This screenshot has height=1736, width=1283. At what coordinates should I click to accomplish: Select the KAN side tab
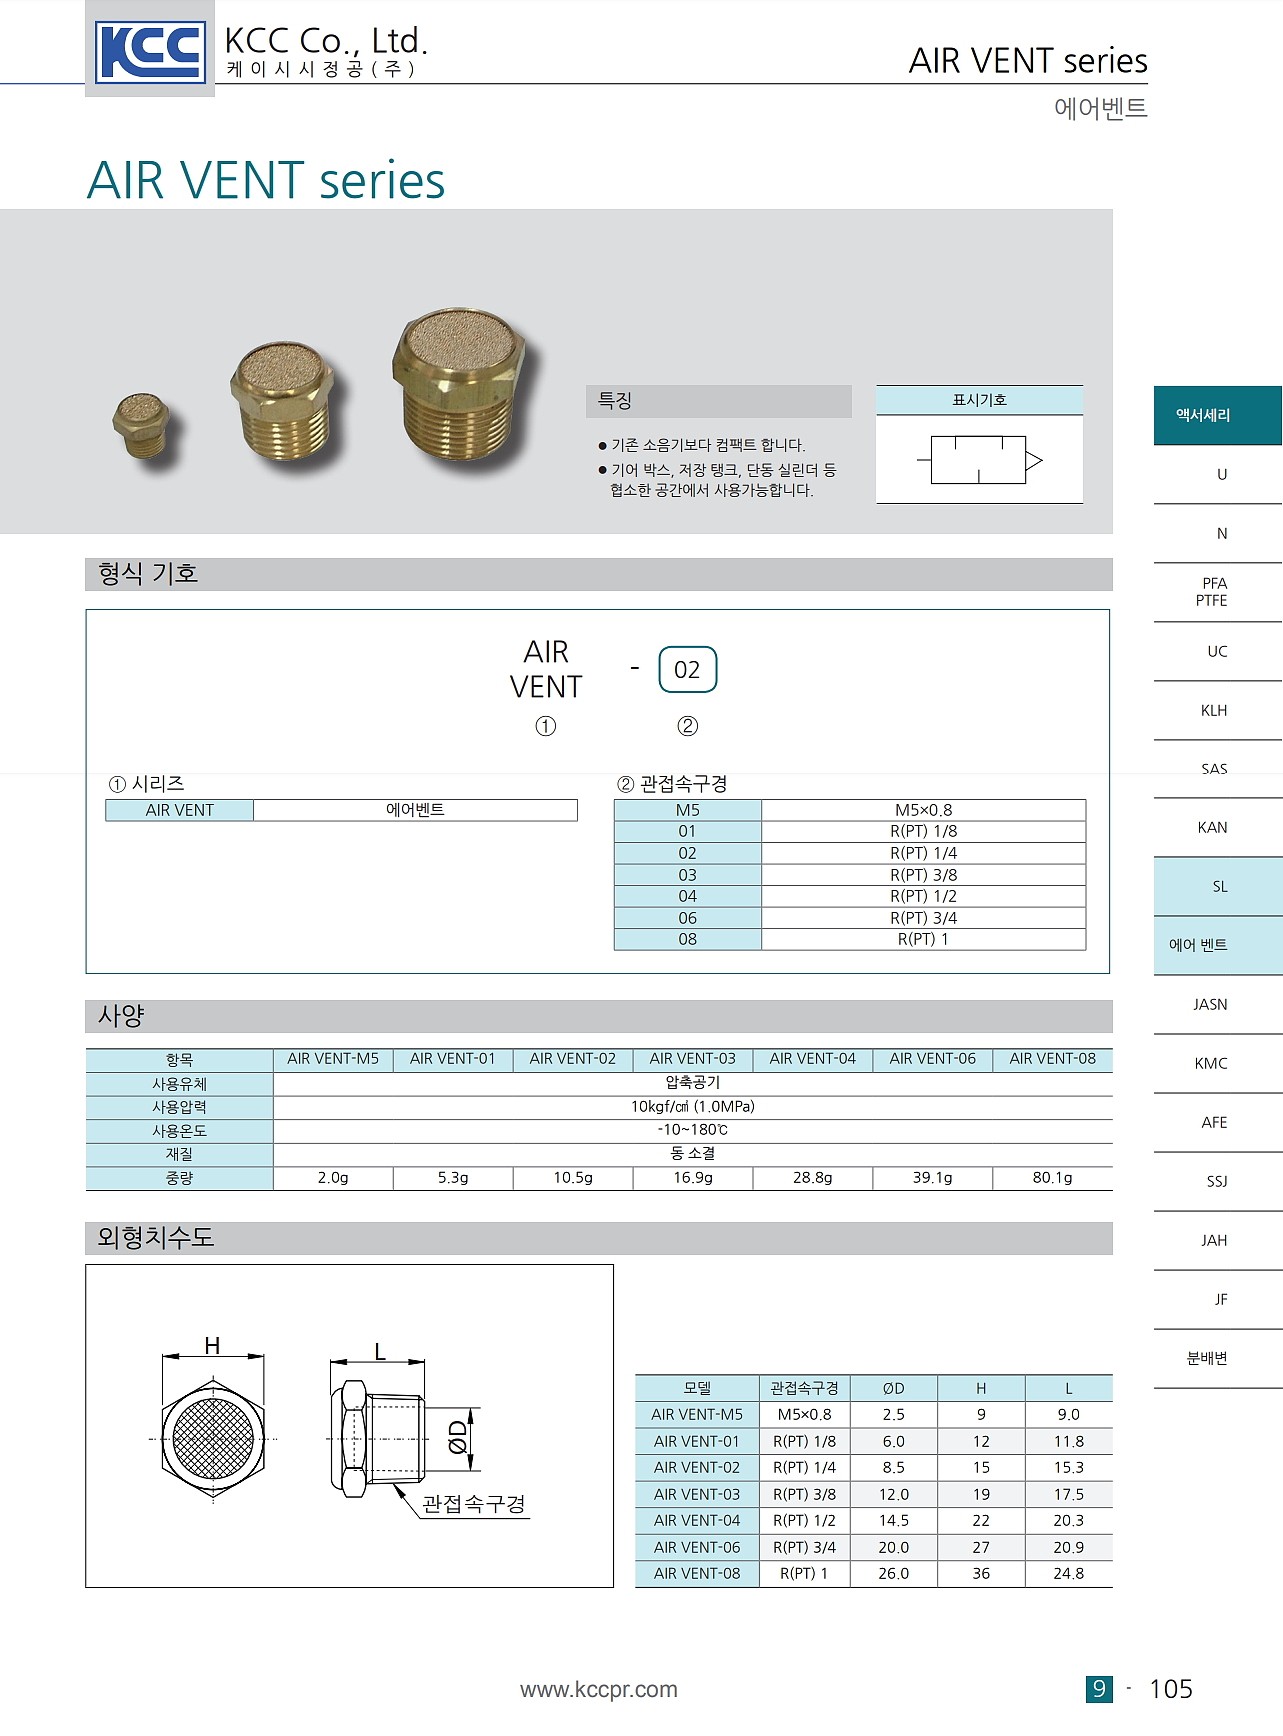click(x=1218, y=827)
